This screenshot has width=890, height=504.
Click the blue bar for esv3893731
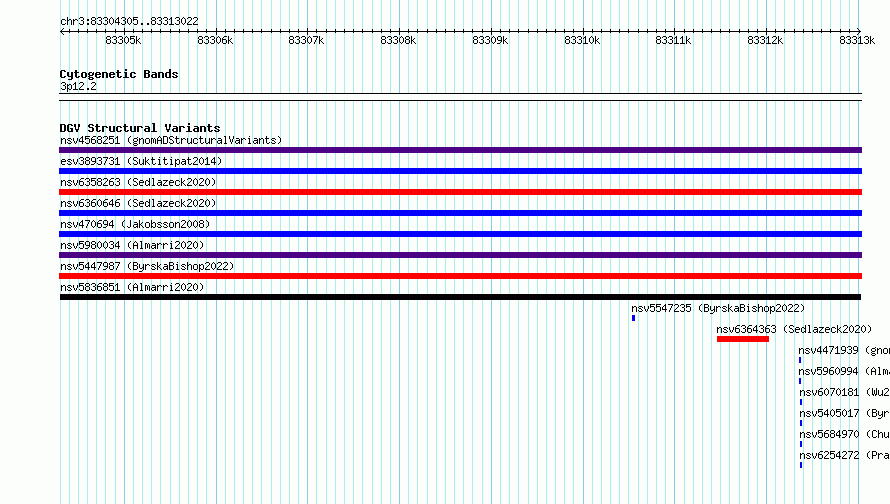click(x=460, y=171)
